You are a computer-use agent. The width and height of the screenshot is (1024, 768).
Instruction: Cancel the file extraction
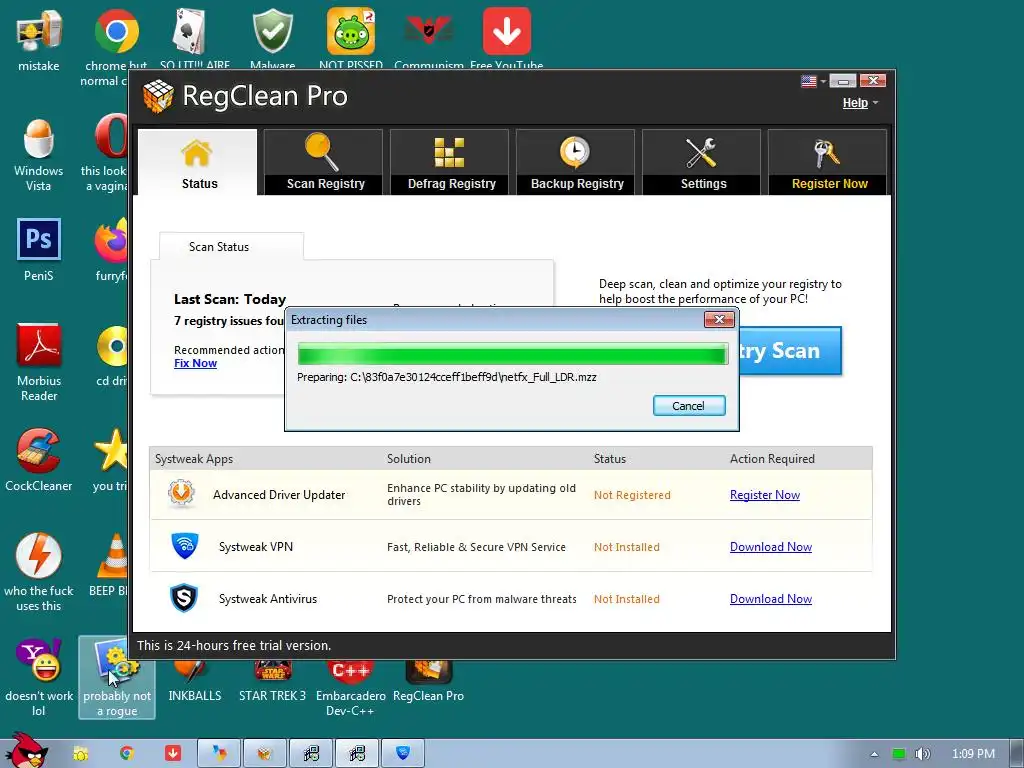tap(689, 406)
